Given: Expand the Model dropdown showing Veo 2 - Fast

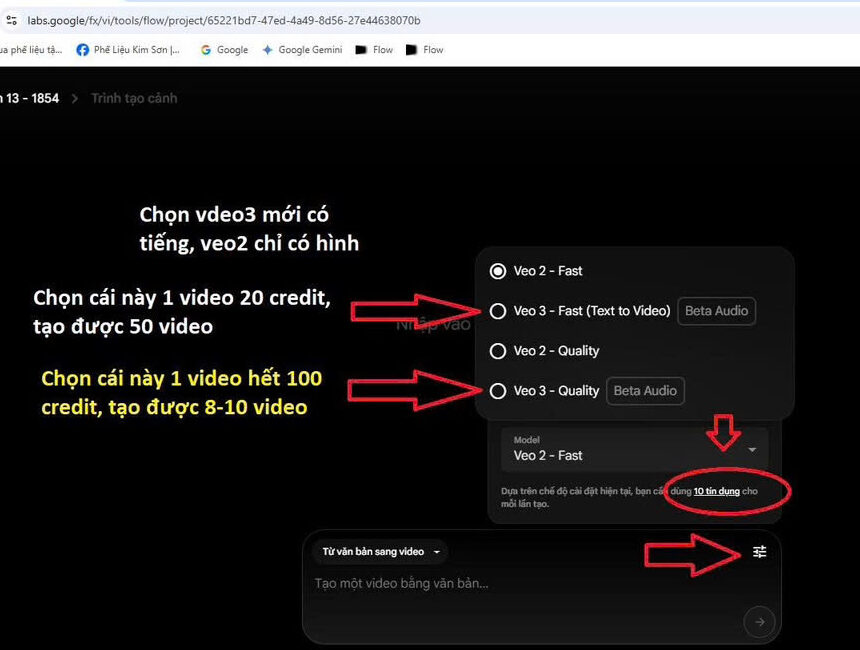Looking at the screenshot, I should pyautogui.click(x=635, y=449).
